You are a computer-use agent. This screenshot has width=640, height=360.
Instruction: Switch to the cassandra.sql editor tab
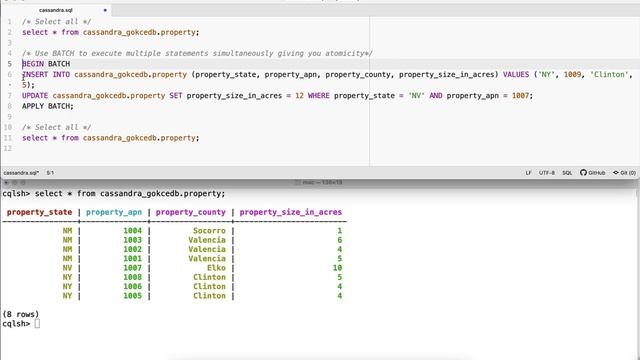(x=56, y=10)
